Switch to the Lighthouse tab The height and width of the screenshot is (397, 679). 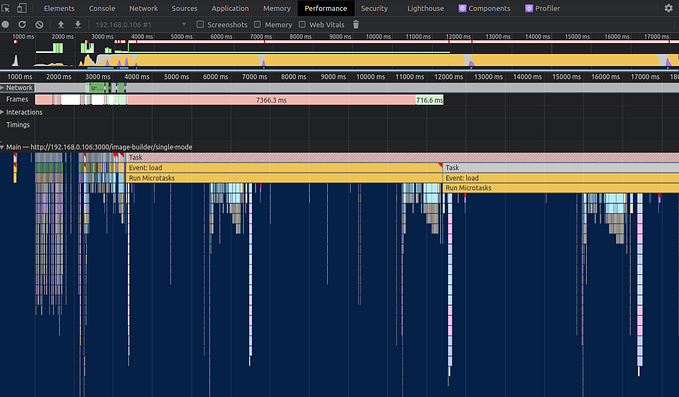point(426,8)
